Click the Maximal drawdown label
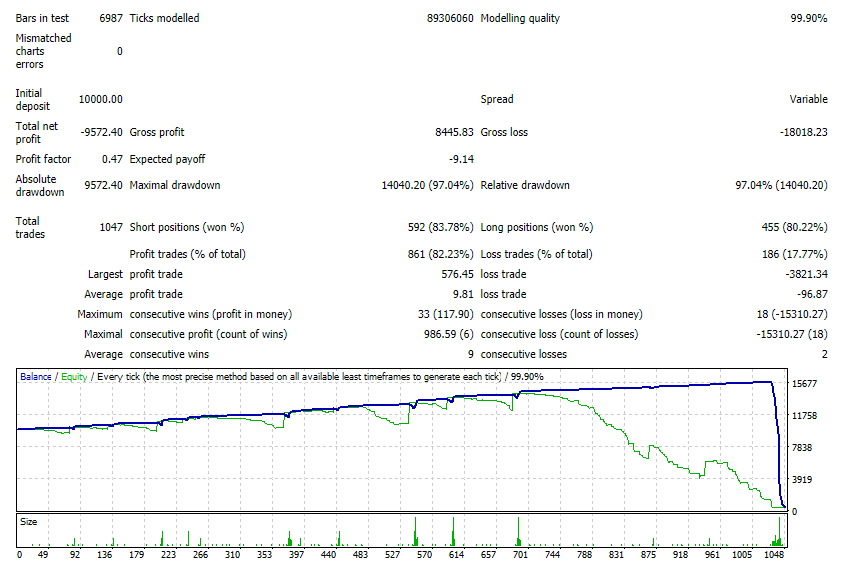This screenshot has height=562, width=844. 175,185
